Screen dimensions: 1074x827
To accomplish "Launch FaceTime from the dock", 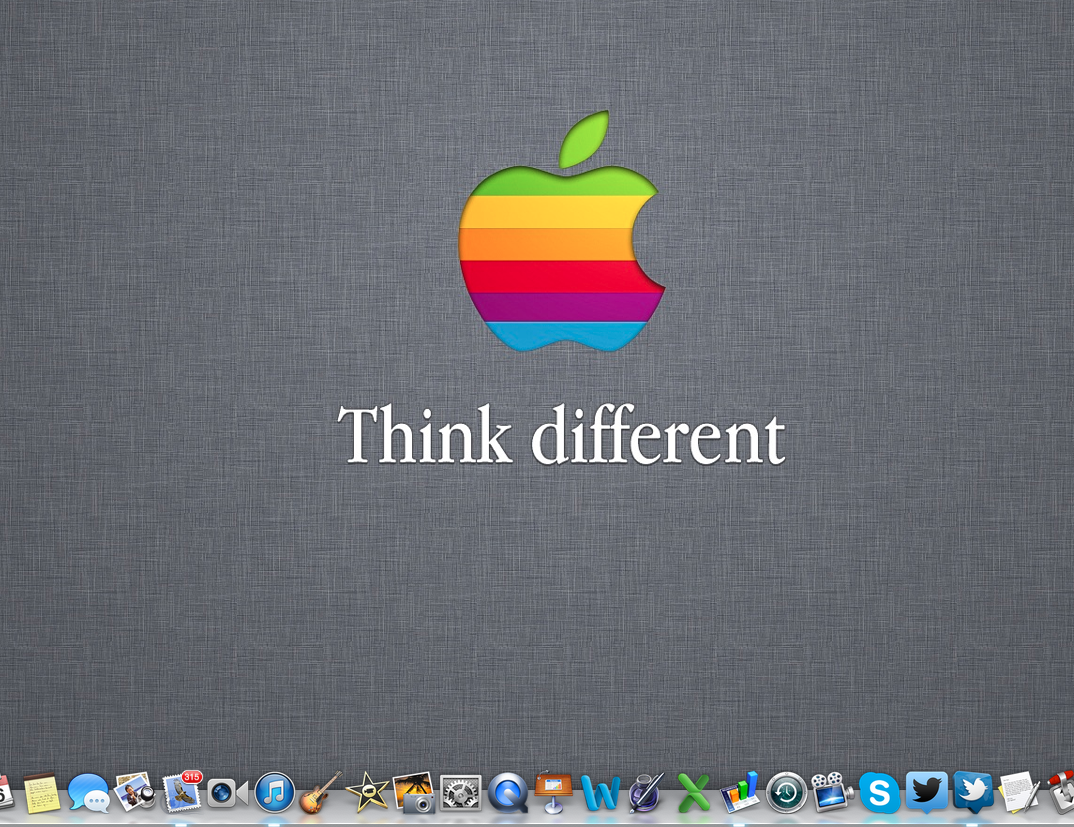I will (x=227, y=793).
